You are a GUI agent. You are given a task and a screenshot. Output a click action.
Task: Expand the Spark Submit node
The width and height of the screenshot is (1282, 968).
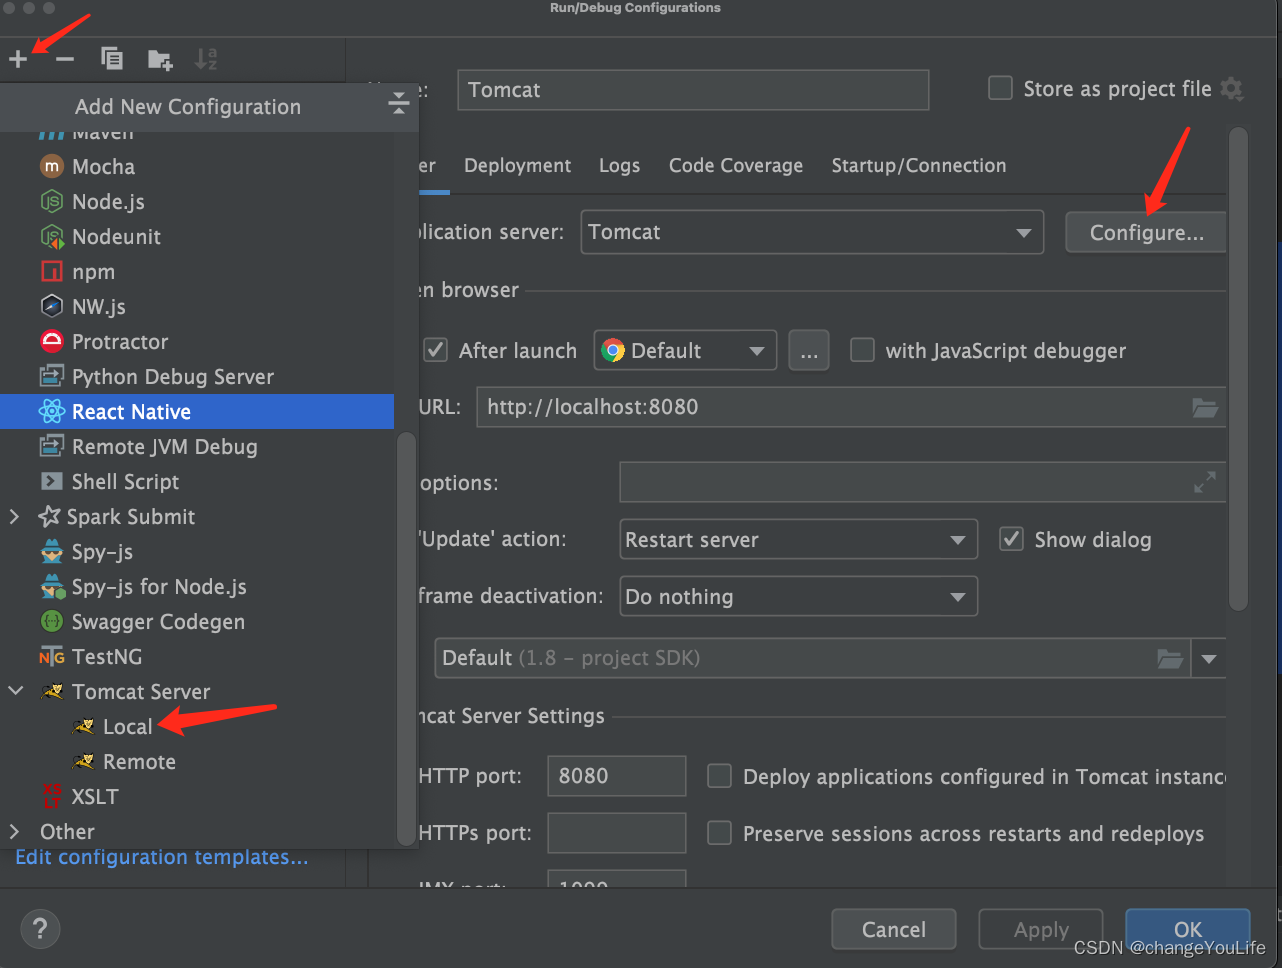[x=14, y=516]
